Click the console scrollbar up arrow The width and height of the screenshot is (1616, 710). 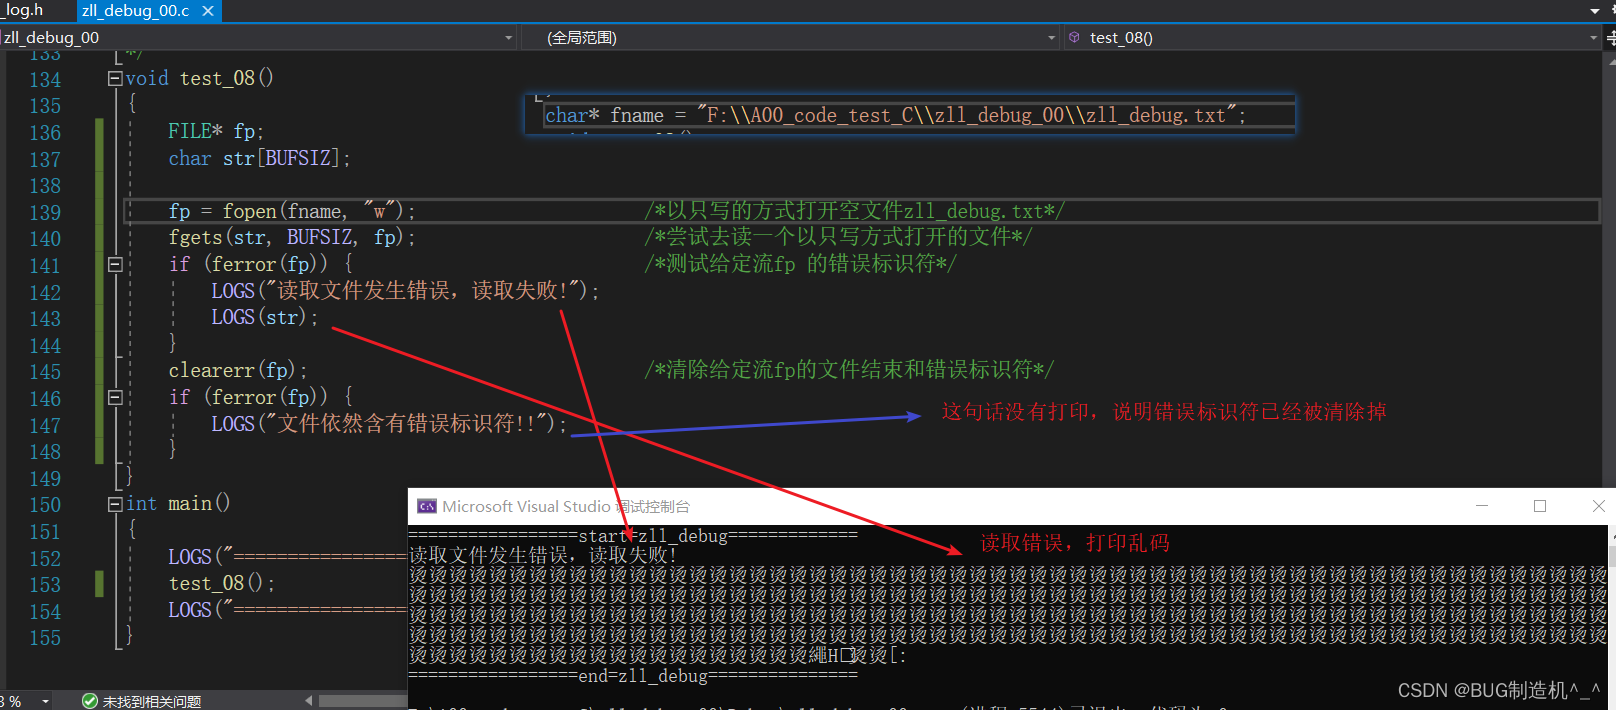coord(1611,534)
